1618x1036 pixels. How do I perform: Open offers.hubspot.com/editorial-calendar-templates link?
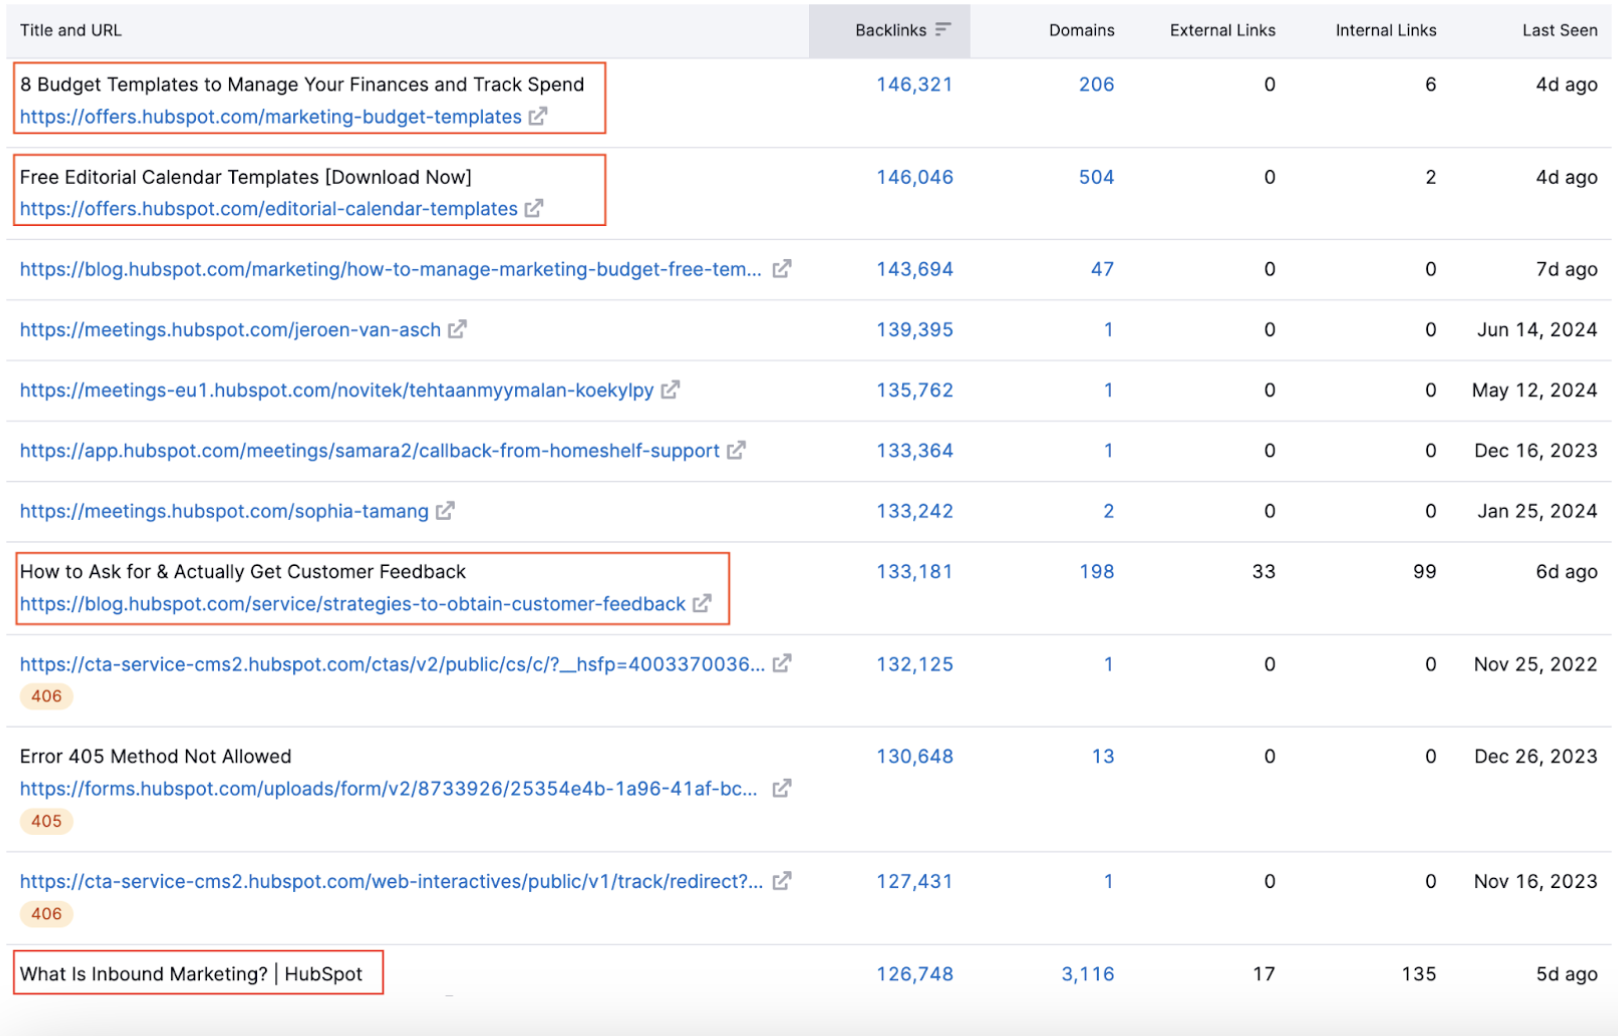pyautogui.click(x=269, y=209)
